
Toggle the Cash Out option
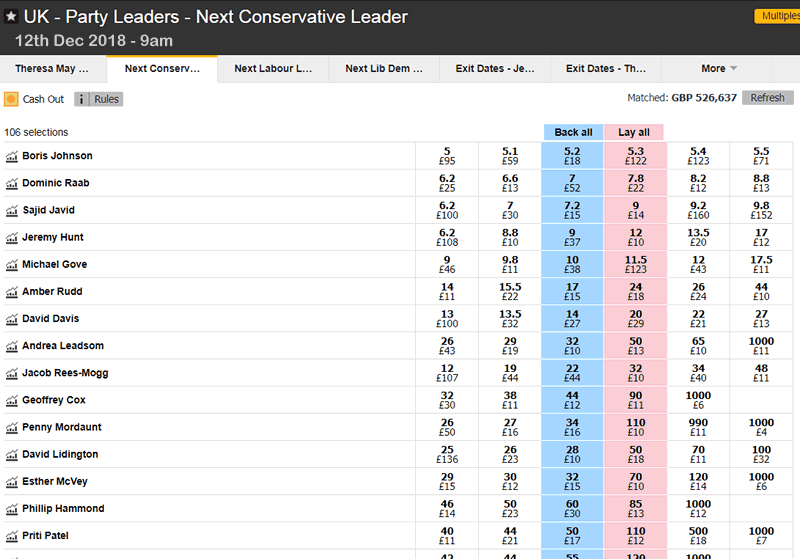[11, 99]
